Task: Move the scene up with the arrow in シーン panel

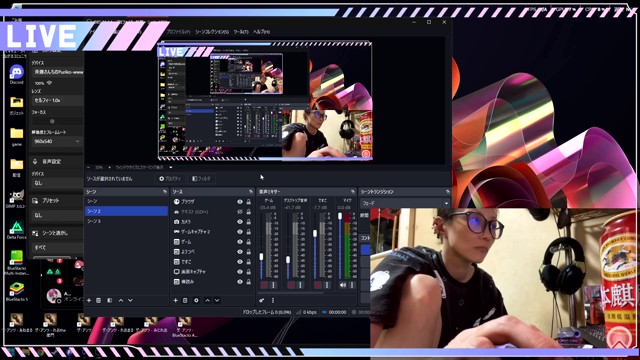Action: tap(121, 300)
